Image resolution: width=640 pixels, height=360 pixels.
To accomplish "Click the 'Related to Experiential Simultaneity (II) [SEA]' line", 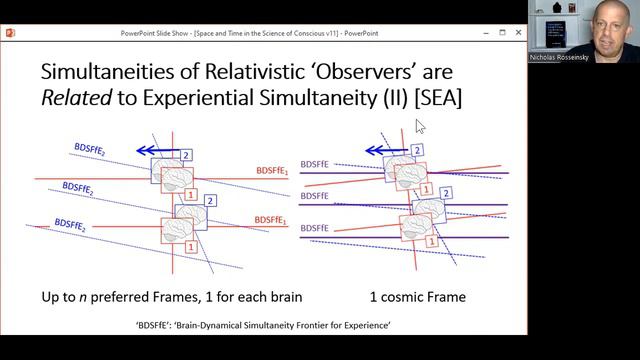I will pyautogui.click(x=251, y=98).
